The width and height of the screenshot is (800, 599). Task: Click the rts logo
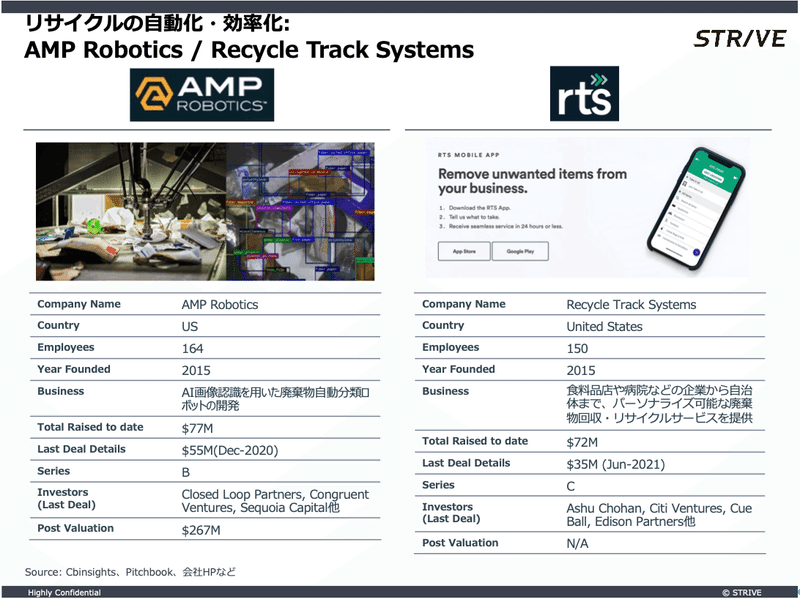(584, 93)
